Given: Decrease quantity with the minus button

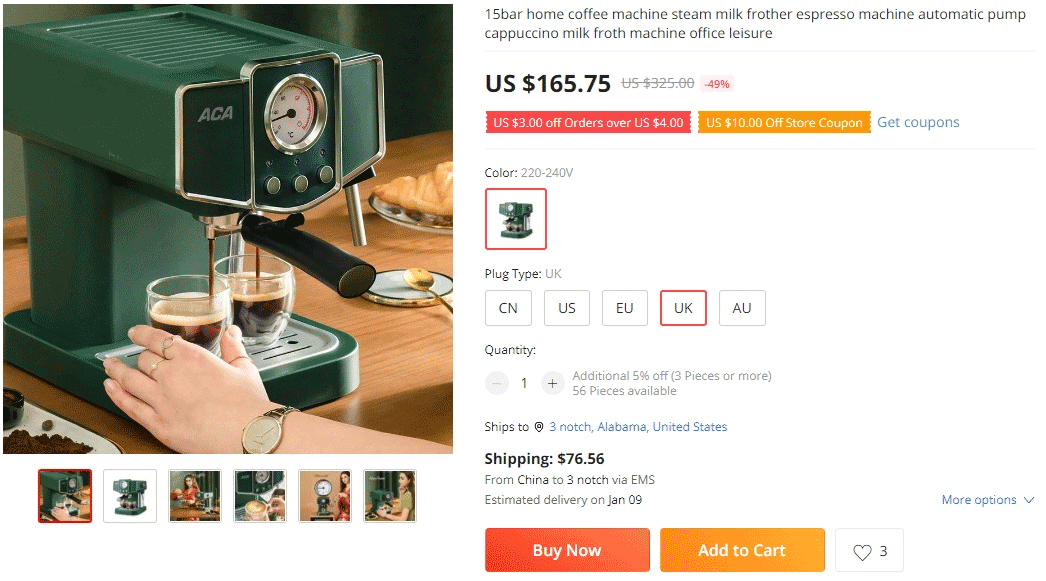Looking at the screenshot, I should [x=497, y=383].
